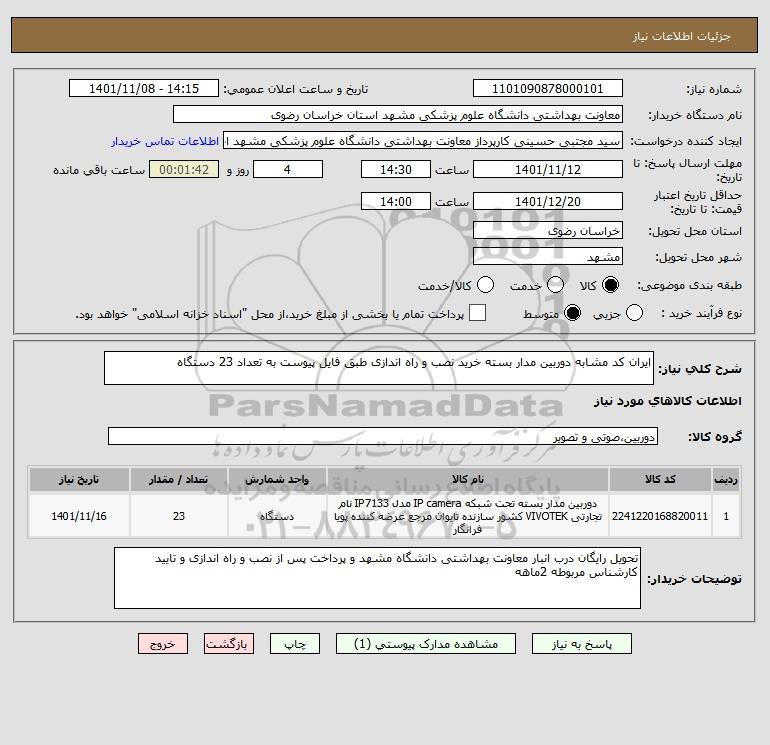Click the delivery province field خراسان رضوی

(548, 230)
